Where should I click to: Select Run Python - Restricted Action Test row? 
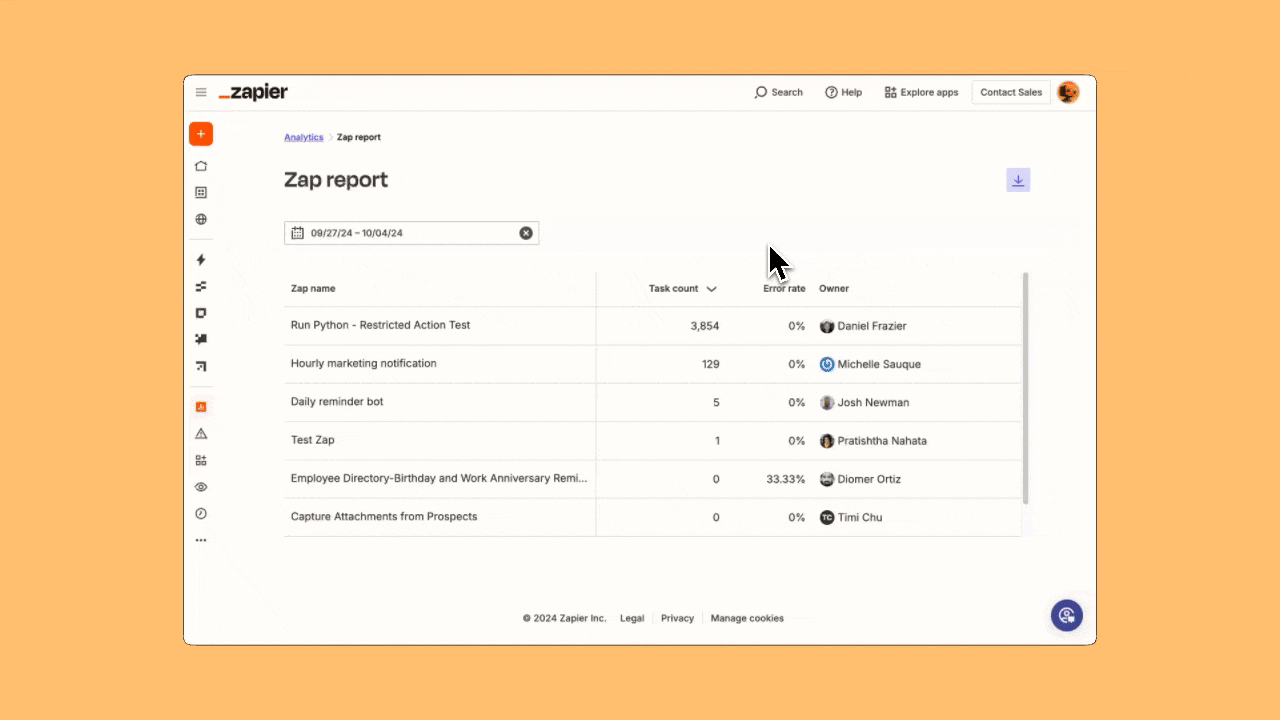[653, 326]
